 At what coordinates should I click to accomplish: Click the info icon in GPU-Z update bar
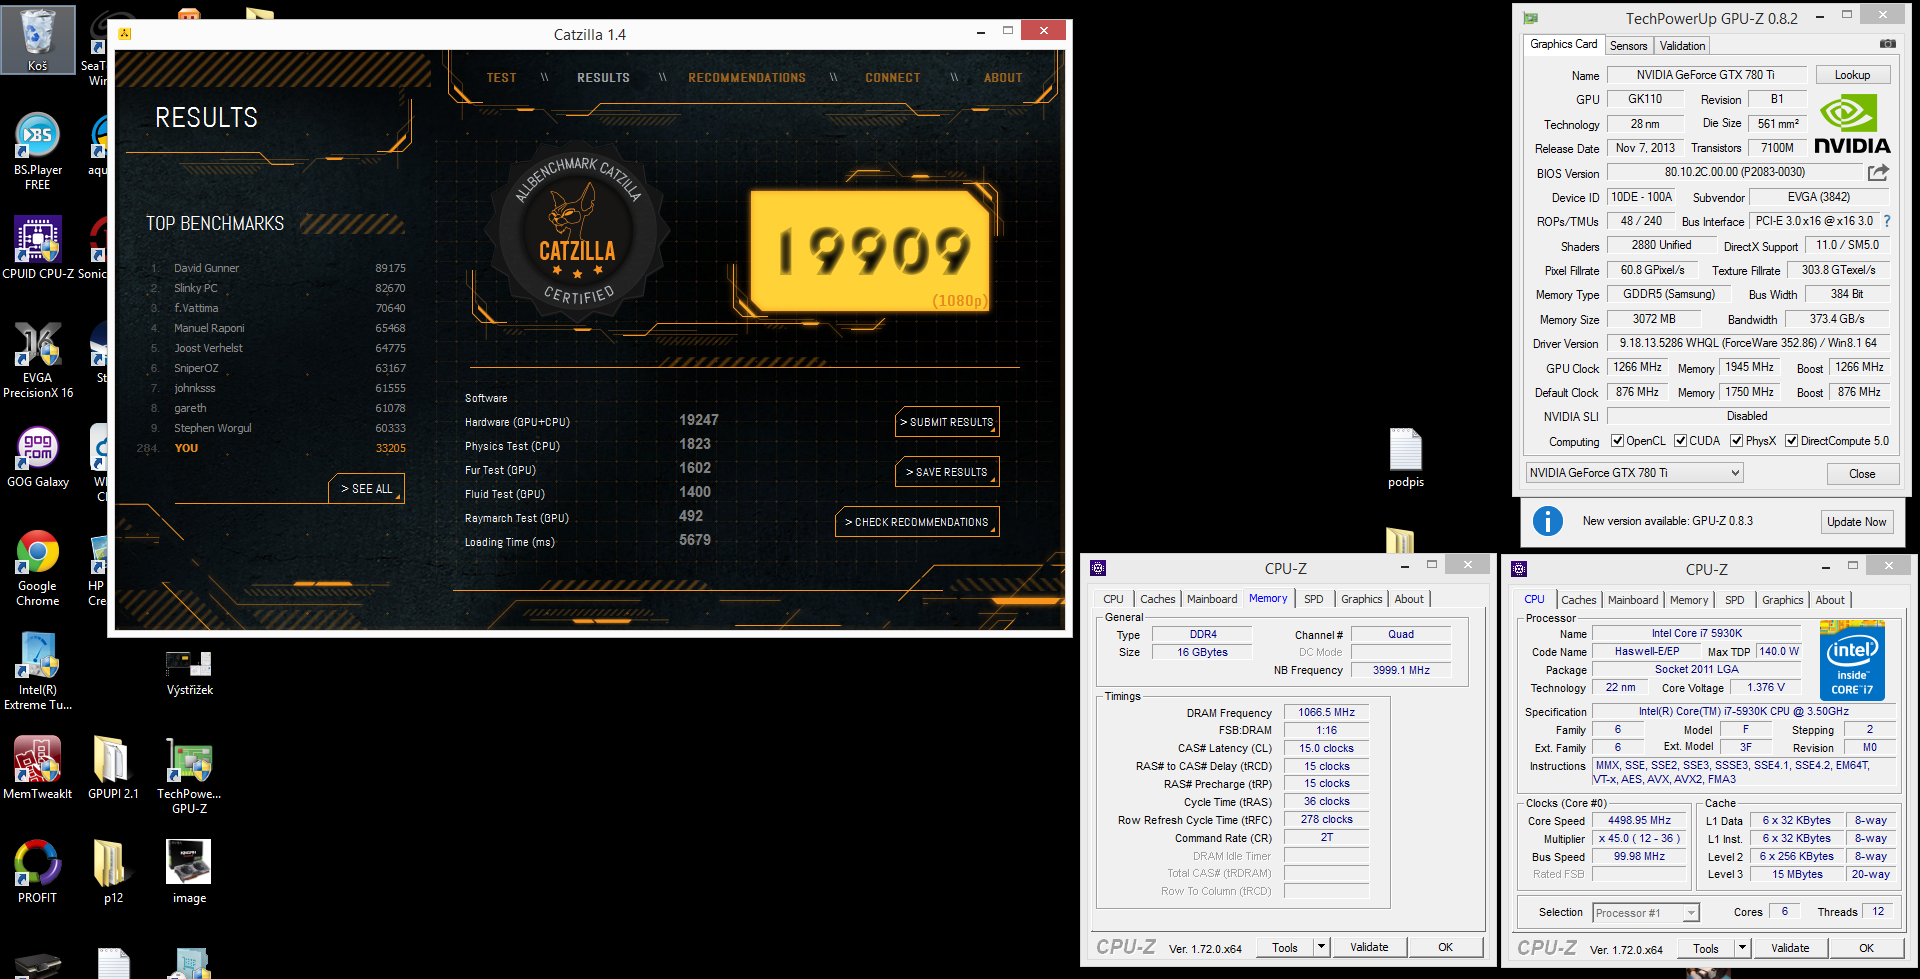1547,521
